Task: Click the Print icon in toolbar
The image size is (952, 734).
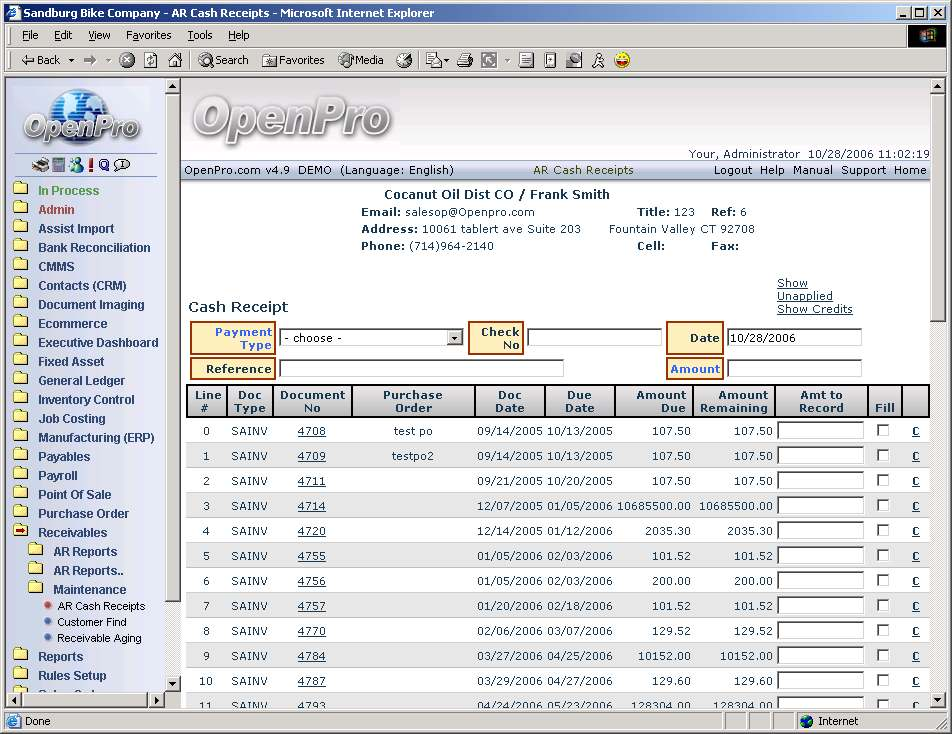Action: 465,60
